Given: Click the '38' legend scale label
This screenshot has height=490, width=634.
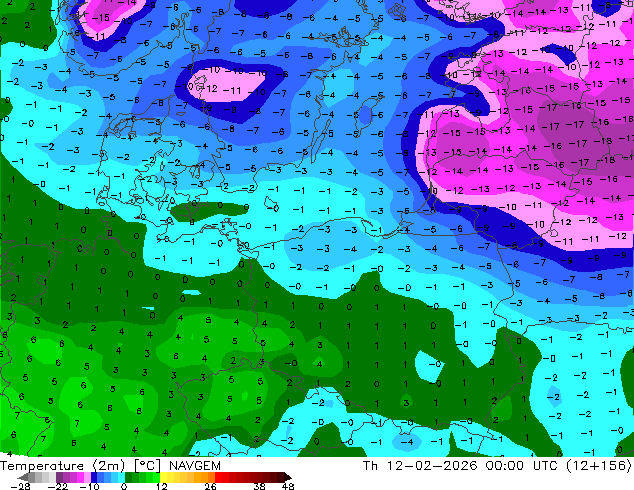Looking at the screenshot, I should tap(260, 486).
